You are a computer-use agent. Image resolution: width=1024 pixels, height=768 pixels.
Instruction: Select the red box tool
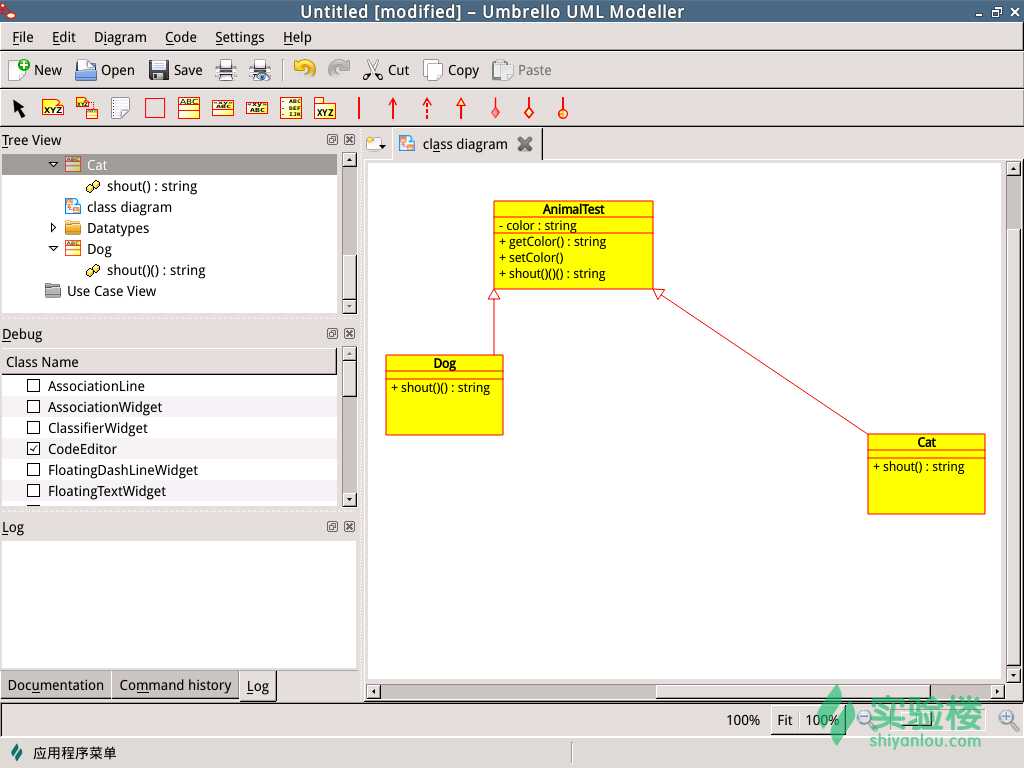155,108
